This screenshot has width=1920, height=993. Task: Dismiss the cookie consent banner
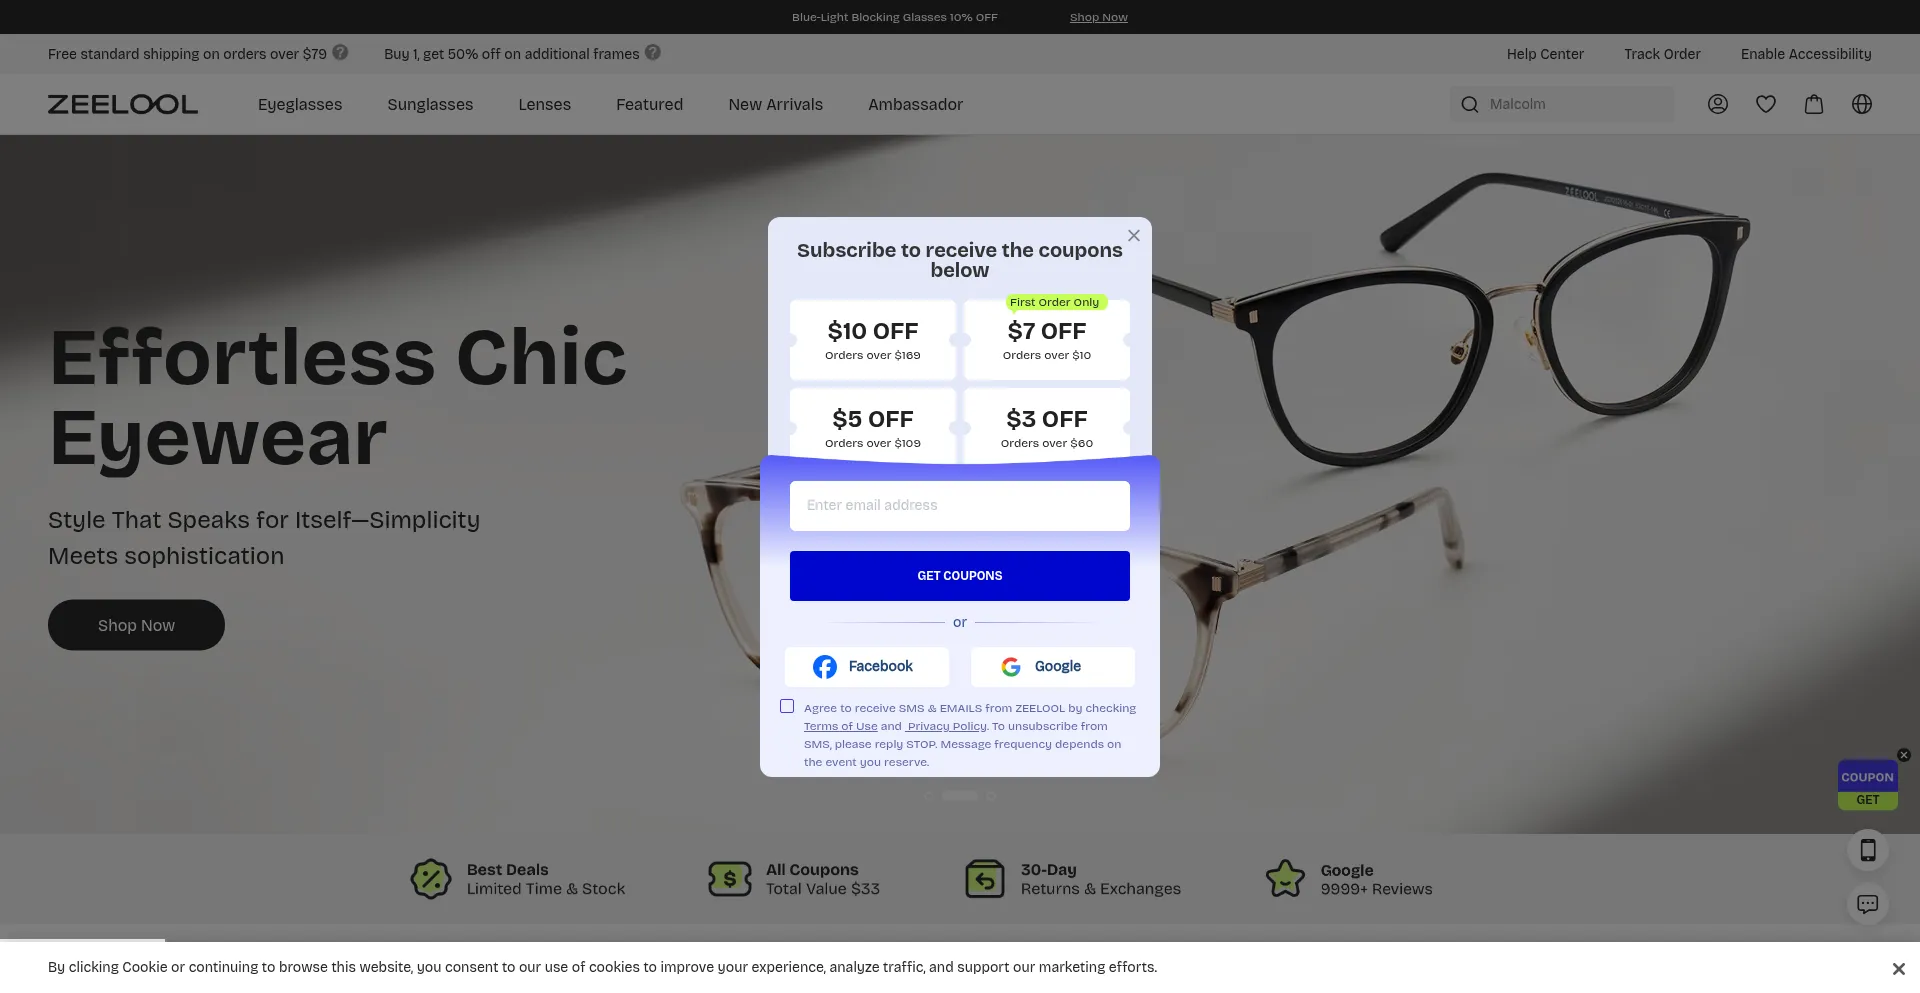click(1898, 968)
